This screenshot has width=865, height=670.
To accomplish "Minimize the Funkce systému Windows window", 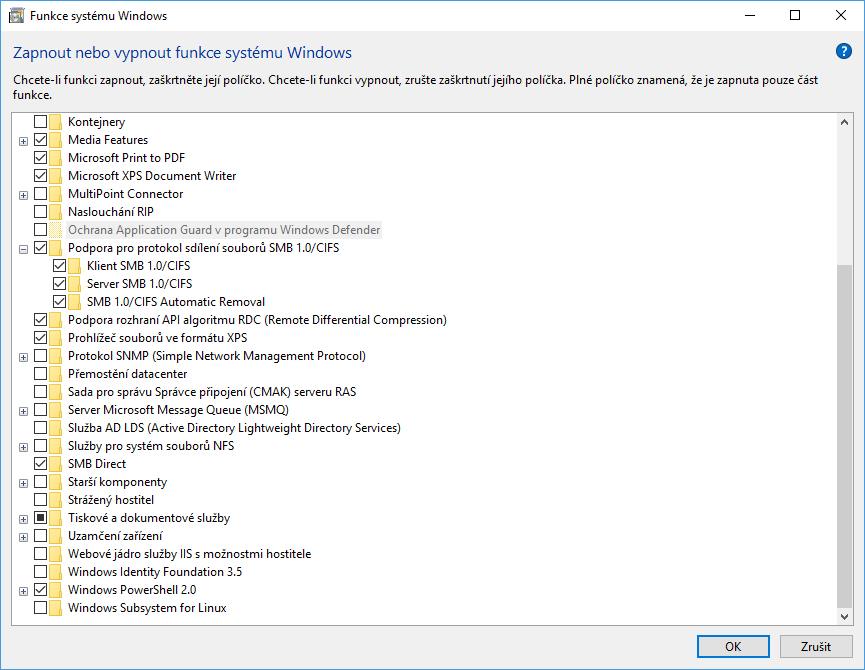I will (x=750, y=15).
